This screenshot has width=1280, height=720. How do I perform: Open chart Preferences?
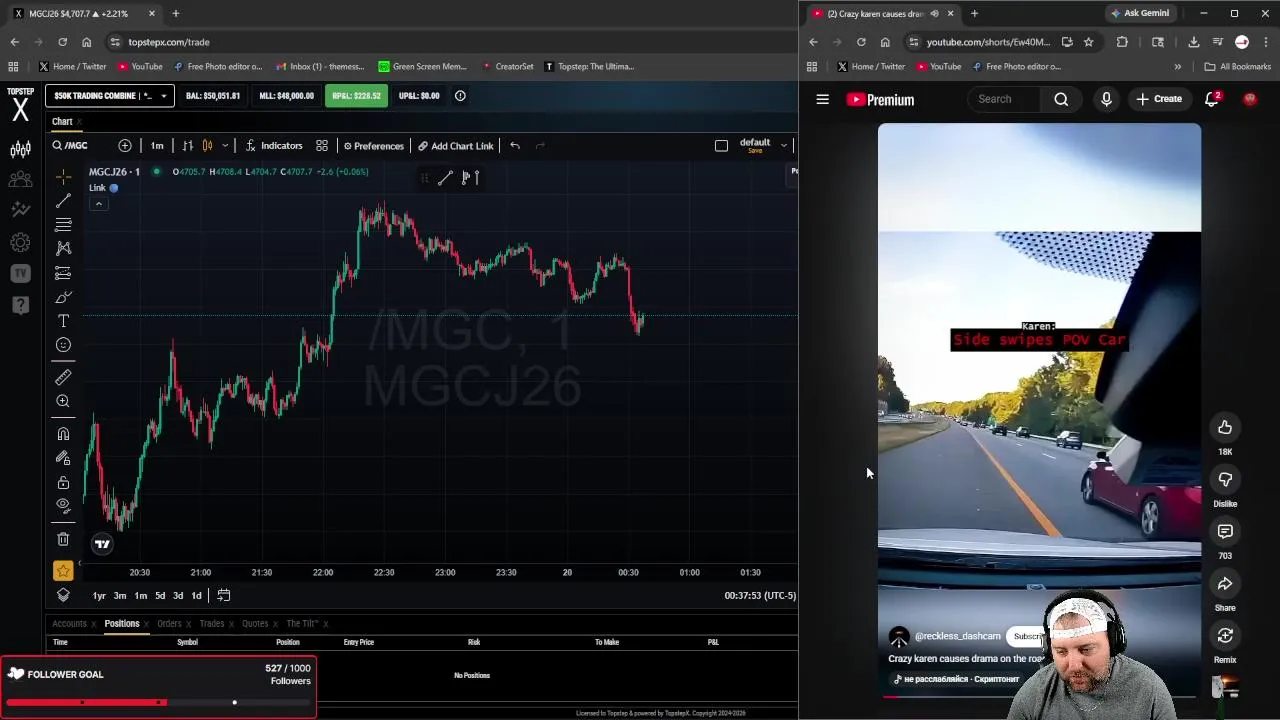(x=374, y=146)
